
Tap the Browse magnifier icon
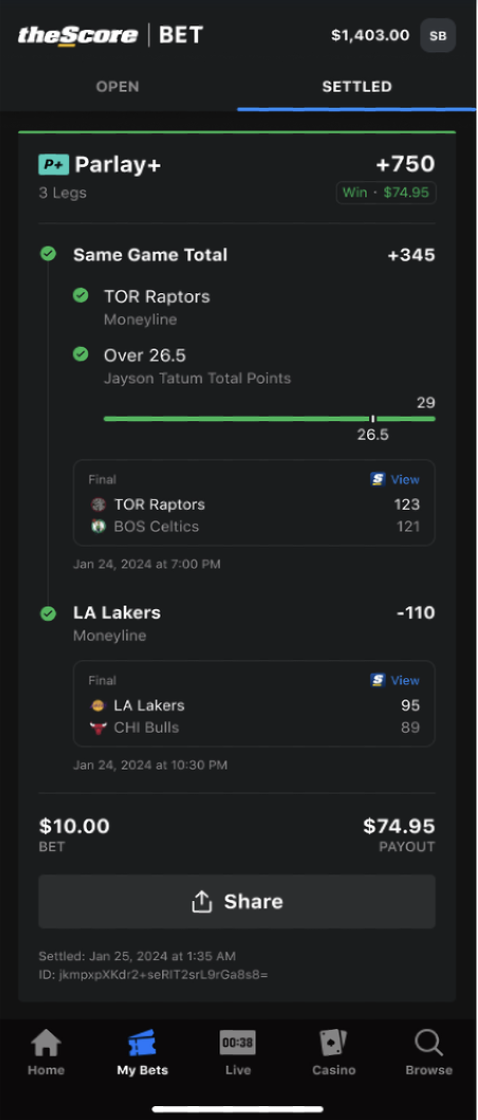click(x=429, y=1044)
